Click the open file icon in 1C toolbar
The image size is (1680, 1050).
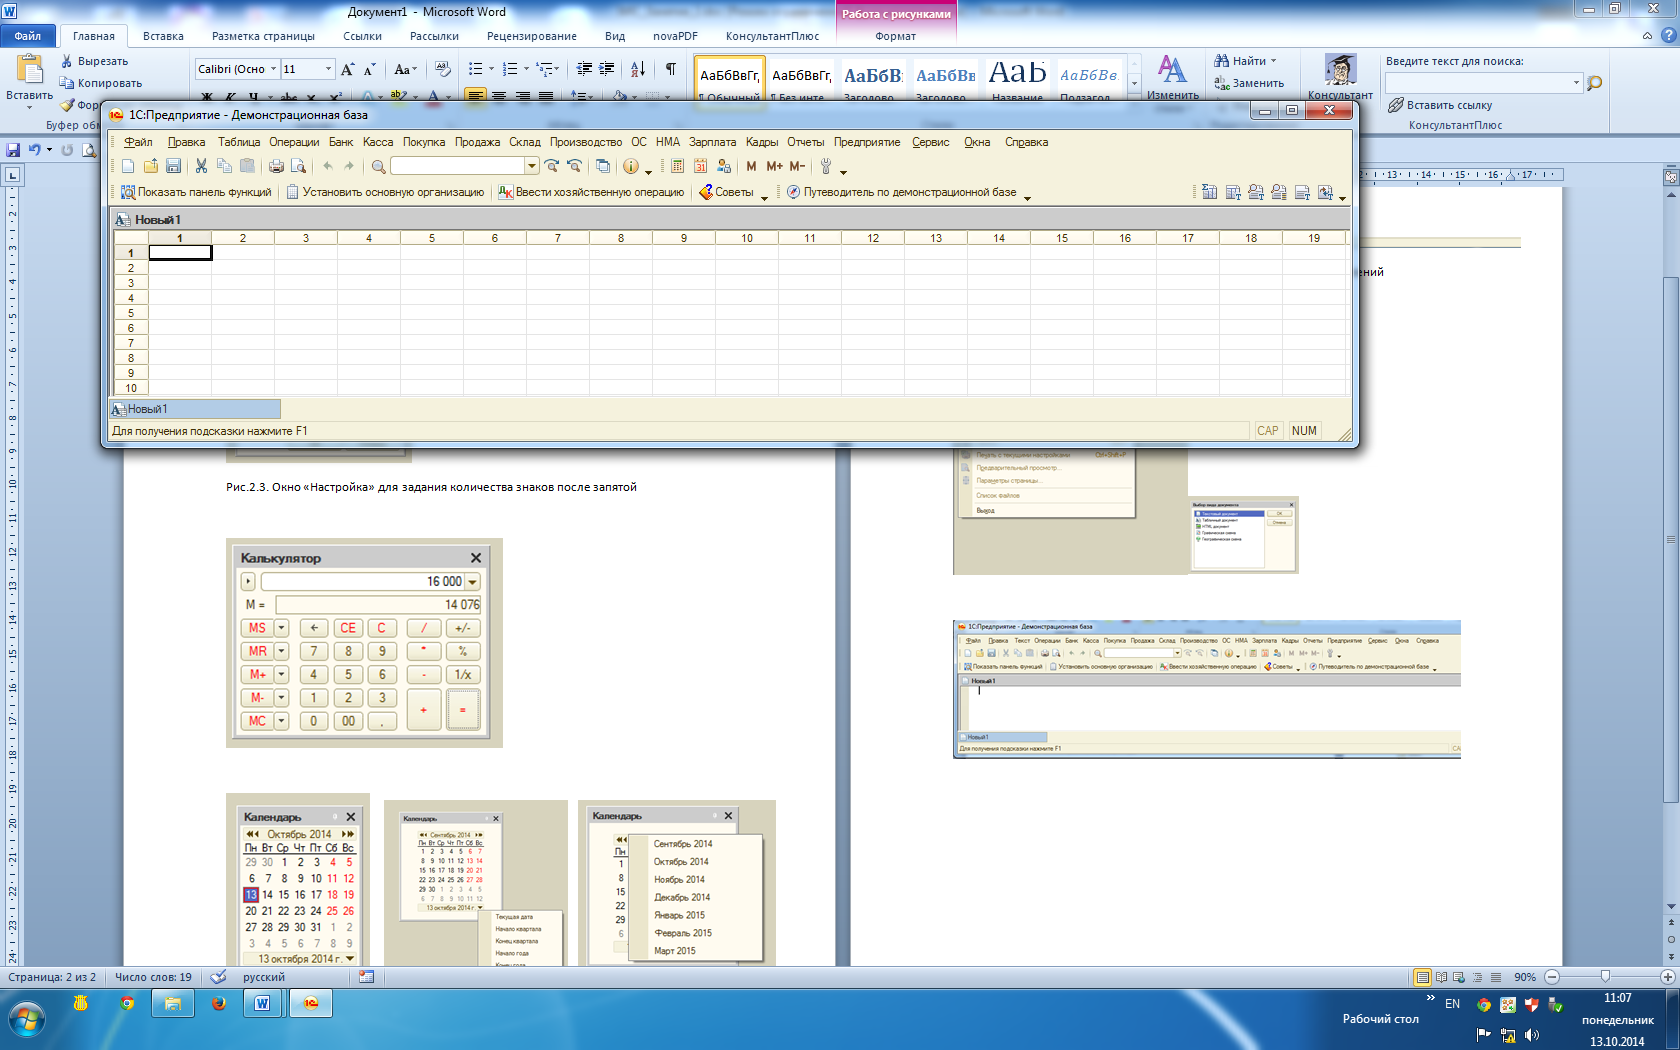(x=151, y=166)
